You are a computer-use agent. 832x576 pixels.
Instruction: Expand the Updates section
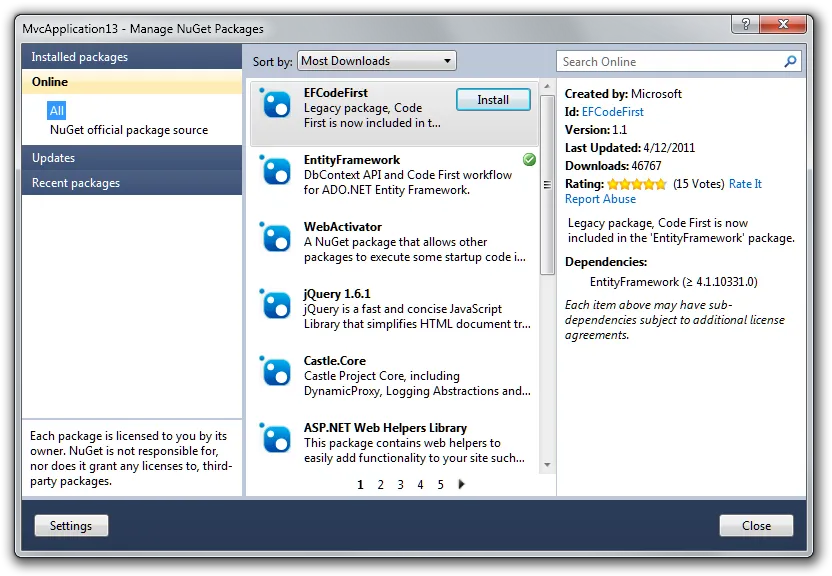tap(132, 158)
